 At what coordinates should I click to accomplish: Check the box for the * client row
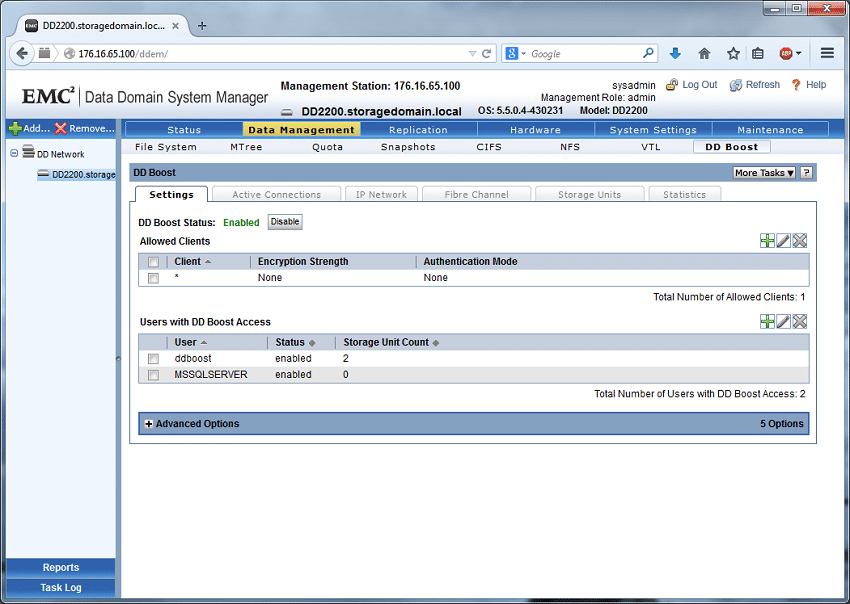pos(153,278)
